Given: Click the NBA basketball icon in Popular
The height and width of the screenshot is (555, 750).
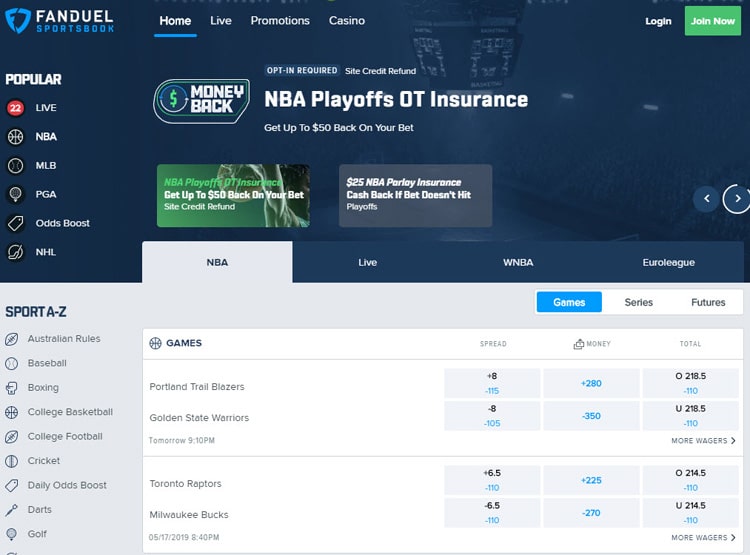Looking at the screenshot, I should (x=15, y=137).
